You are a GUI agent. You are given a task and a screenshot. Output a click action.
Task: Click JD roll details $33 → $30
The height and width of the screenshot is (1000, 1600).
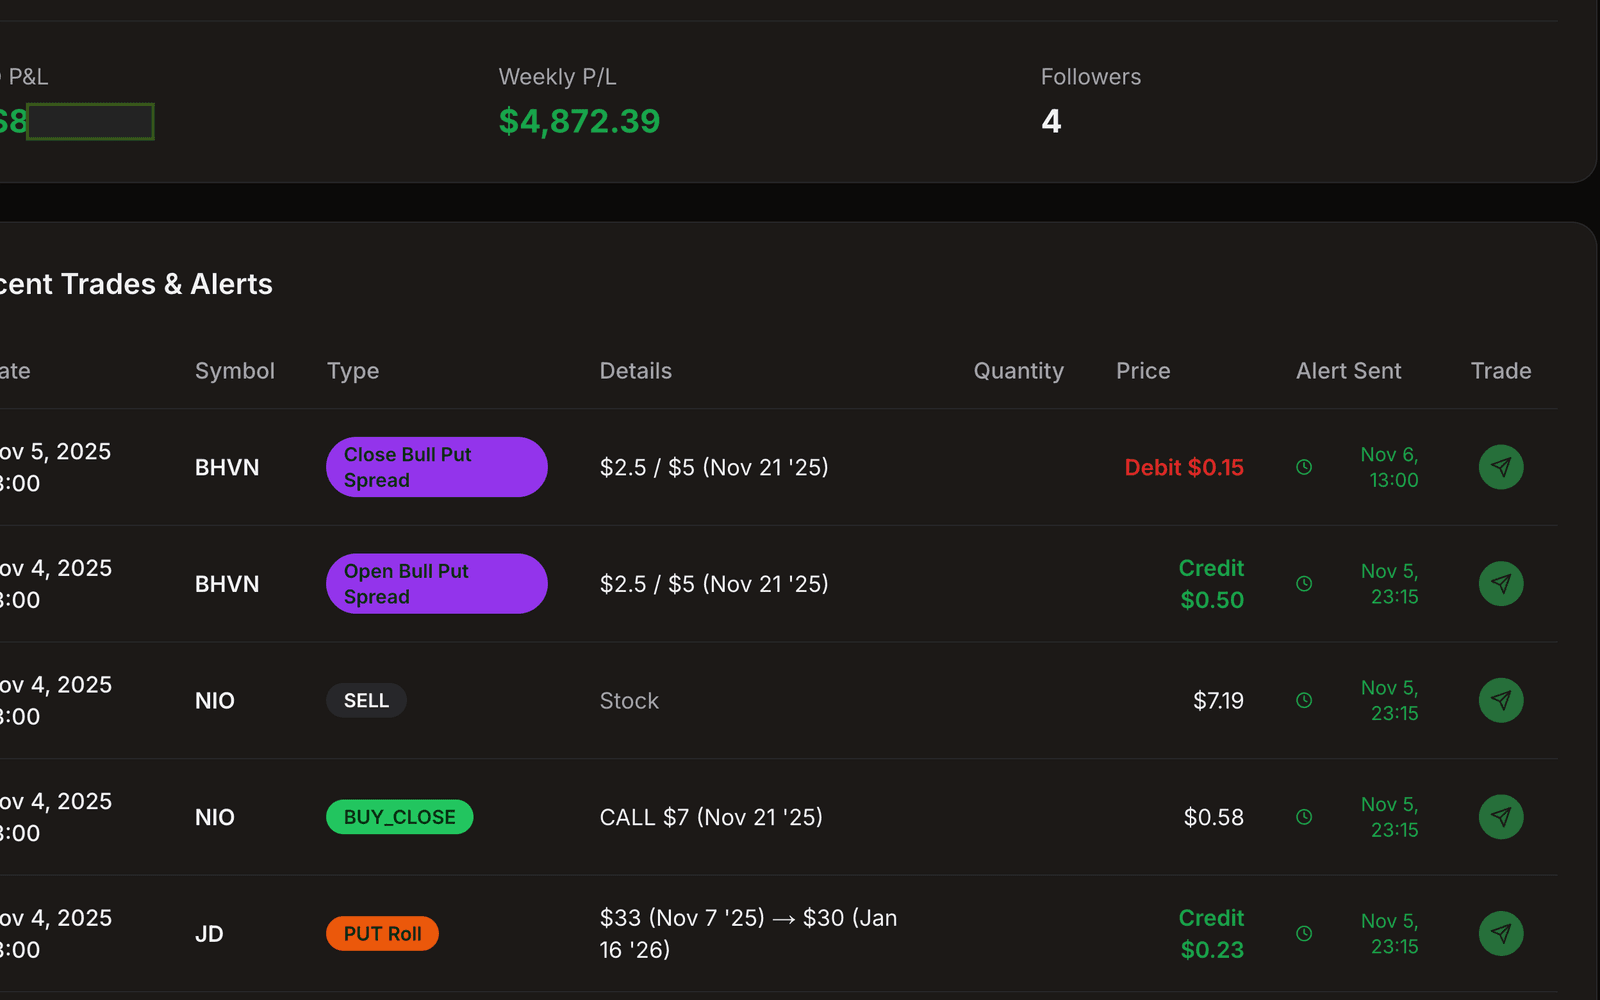(749, 934)
